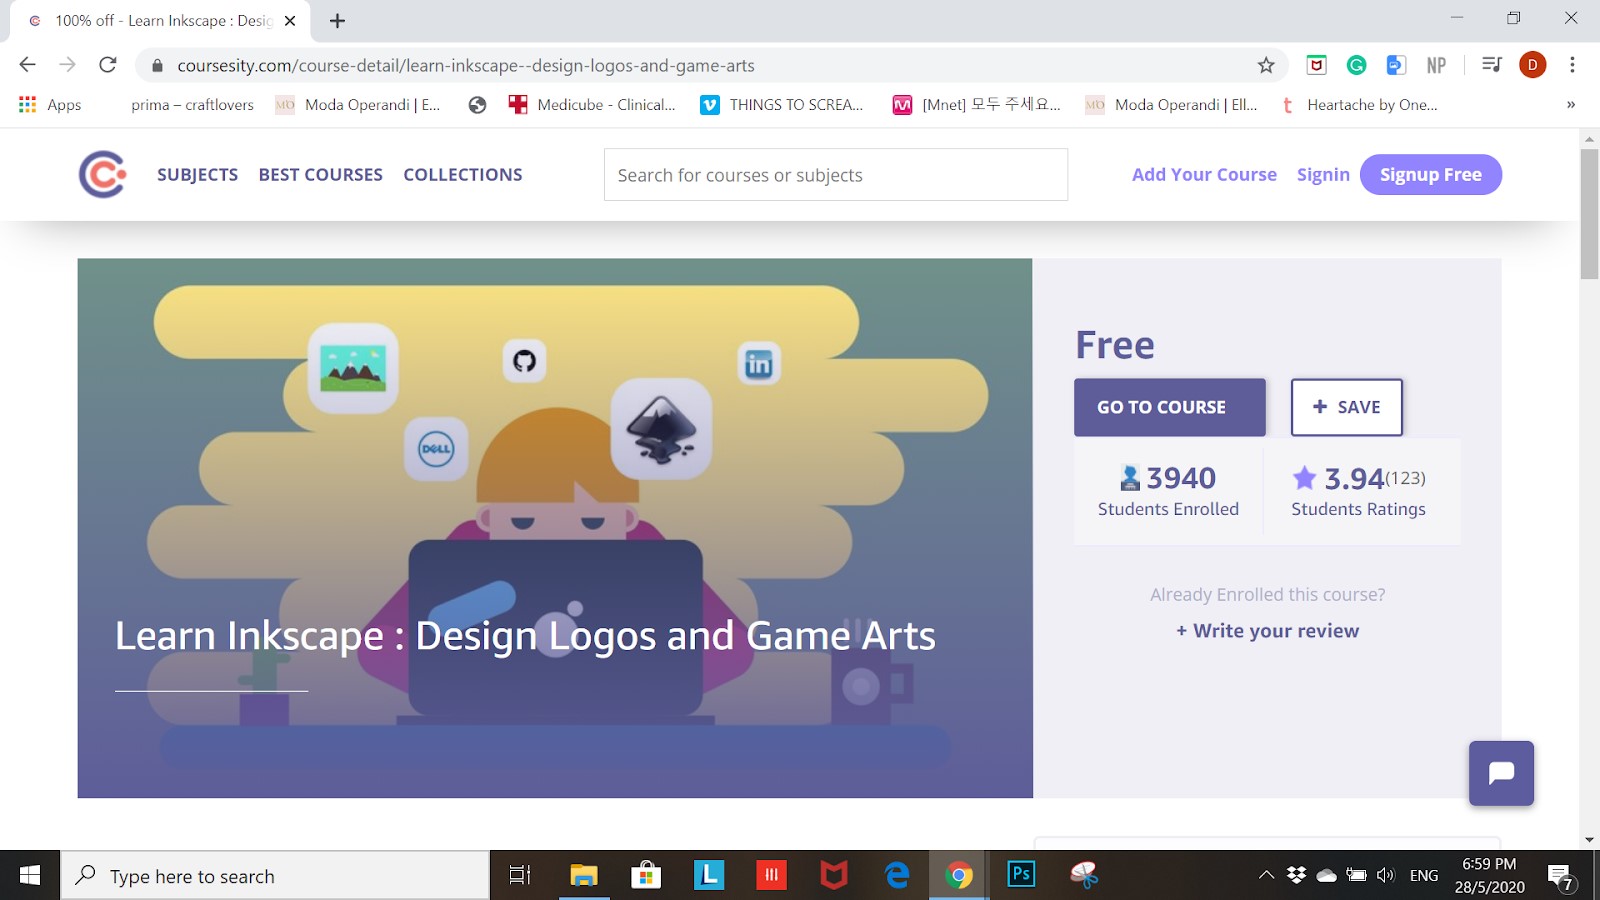The image size is (1600, 900).
Task: Open the chat widget bubble
Action: coord(1501,773)
